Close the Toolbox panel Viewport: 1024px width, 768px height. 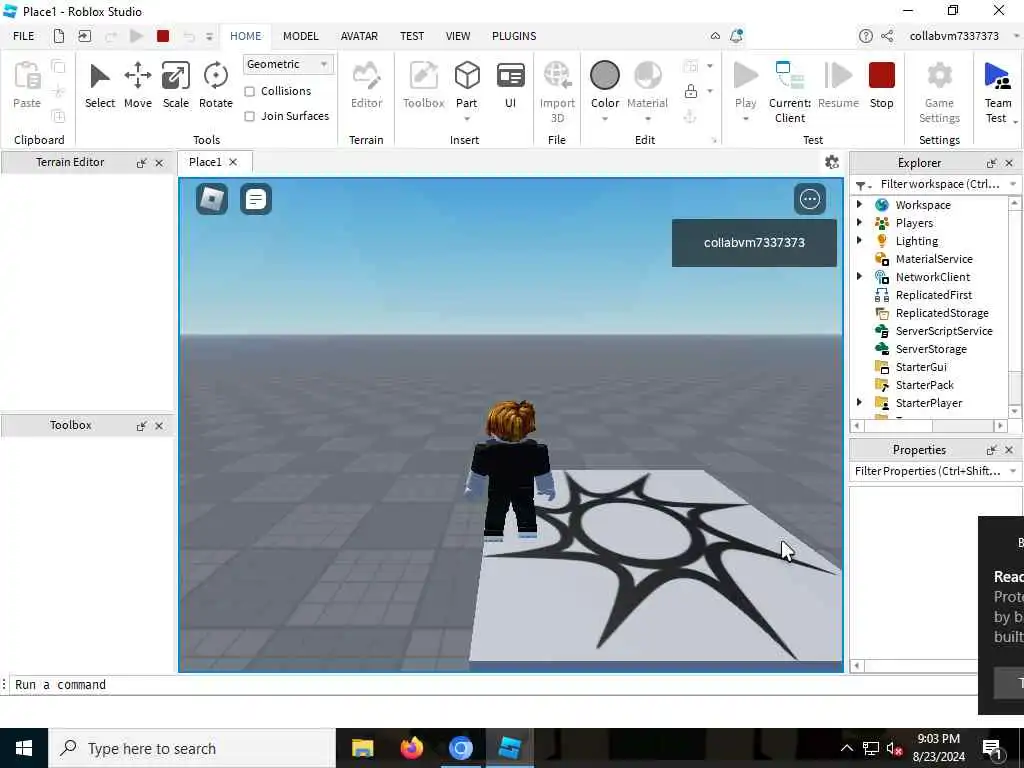159,426
